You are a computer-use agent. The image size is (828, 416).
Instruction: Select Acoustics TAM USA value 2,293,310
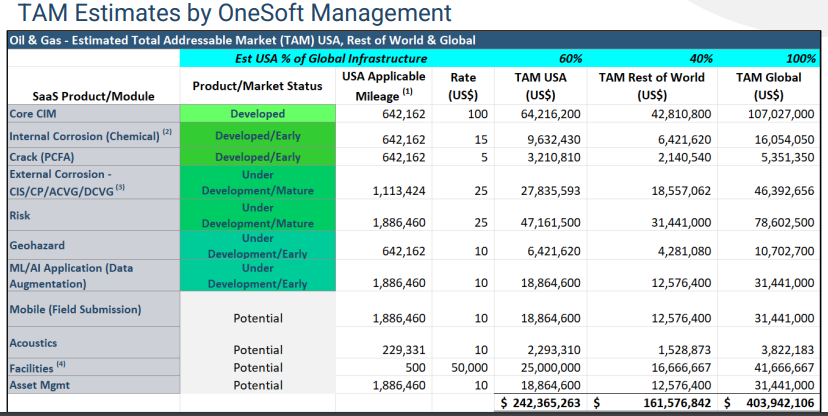pyautogui.click(x=553, y=349)
